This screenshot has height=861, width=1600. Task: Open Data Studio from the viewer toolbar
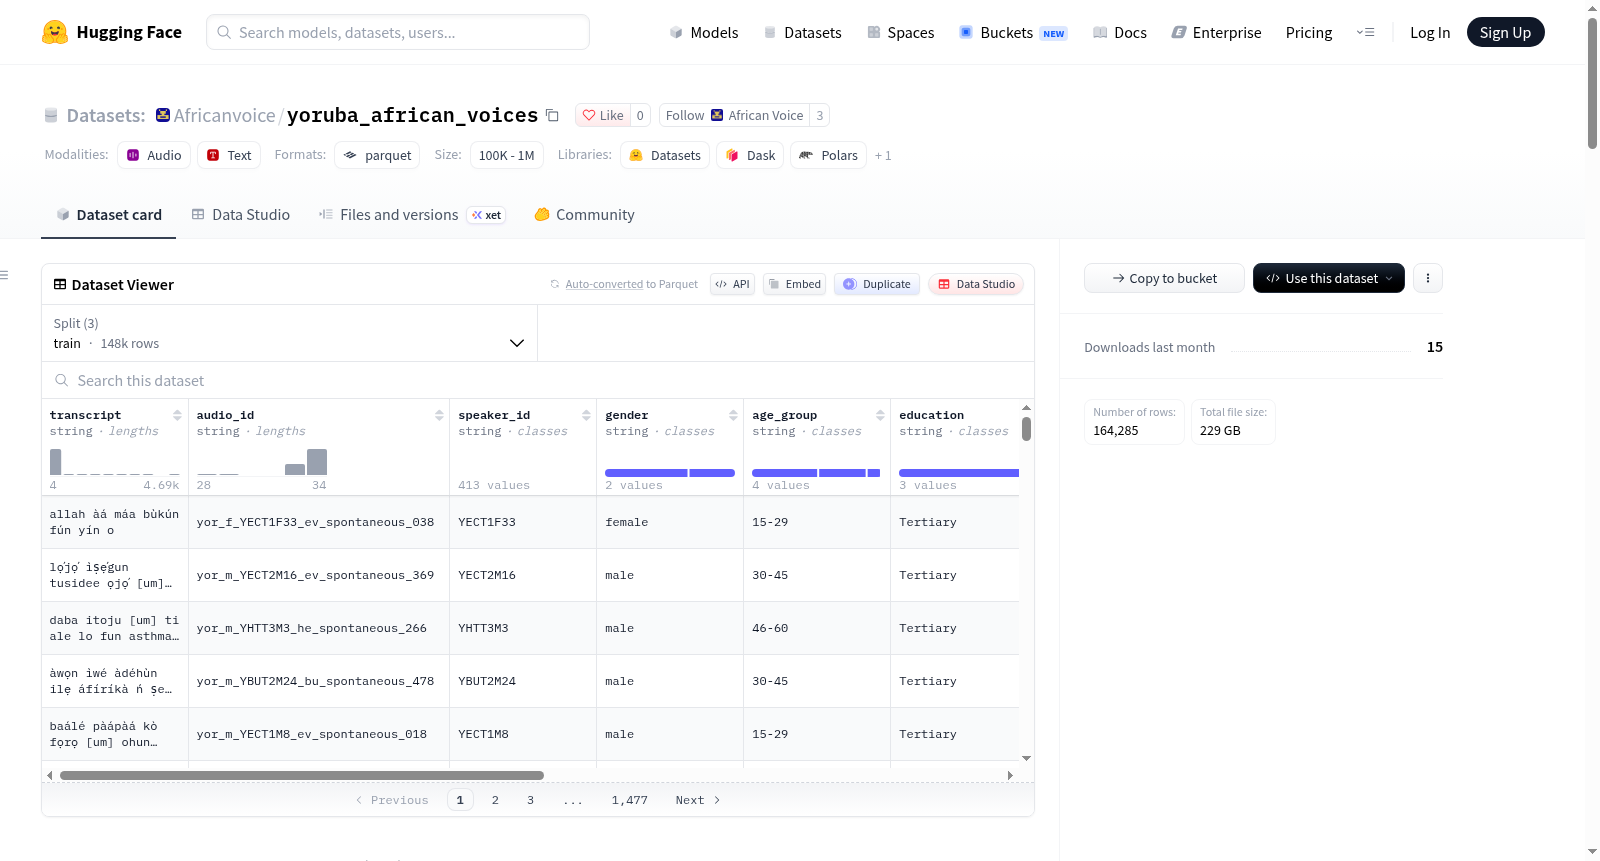976,284
